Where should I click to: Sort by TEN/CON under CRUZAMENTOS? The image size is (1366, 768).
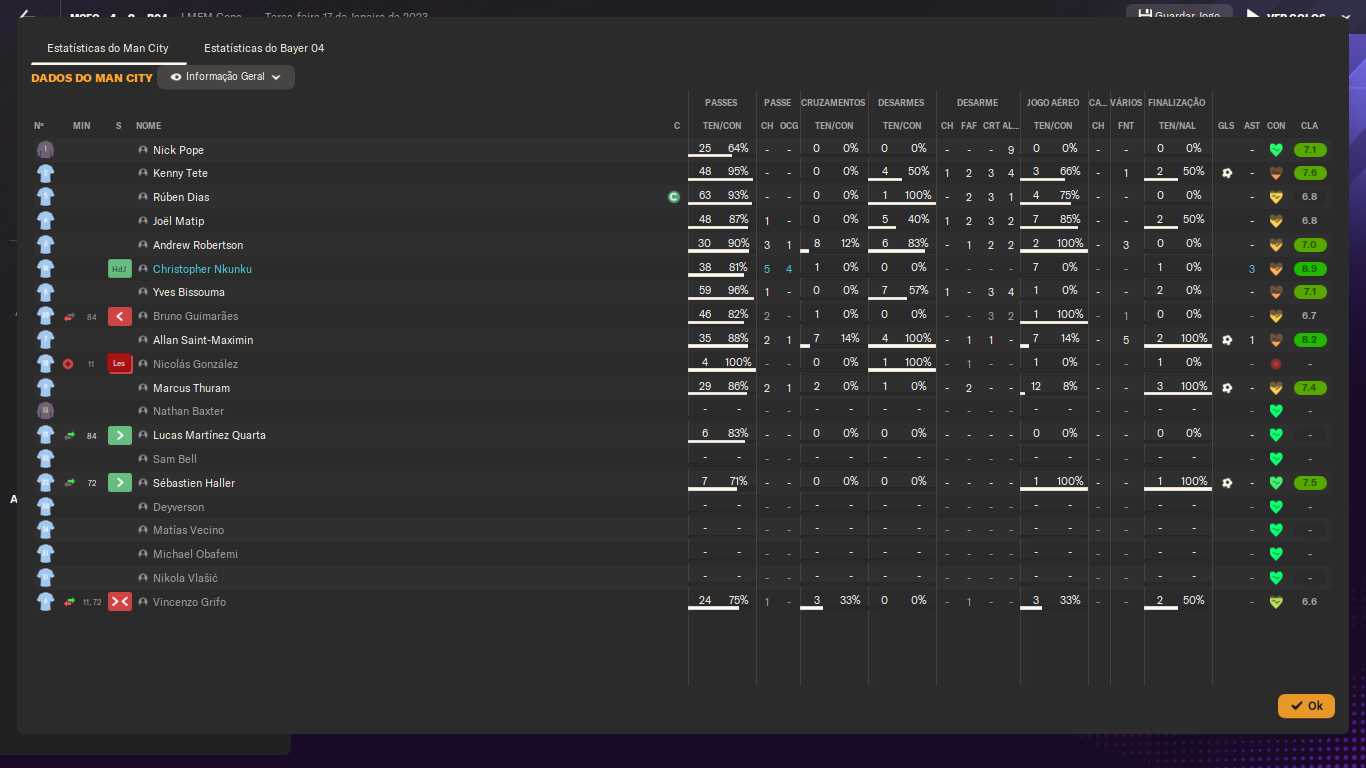click(834, 126)
